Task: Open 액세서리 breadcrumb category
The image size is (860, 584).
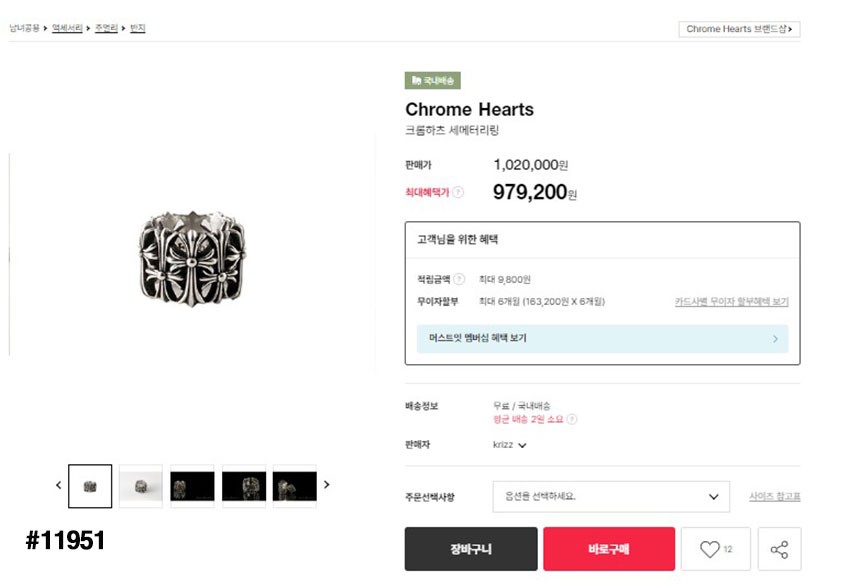Action: [67, 28]
